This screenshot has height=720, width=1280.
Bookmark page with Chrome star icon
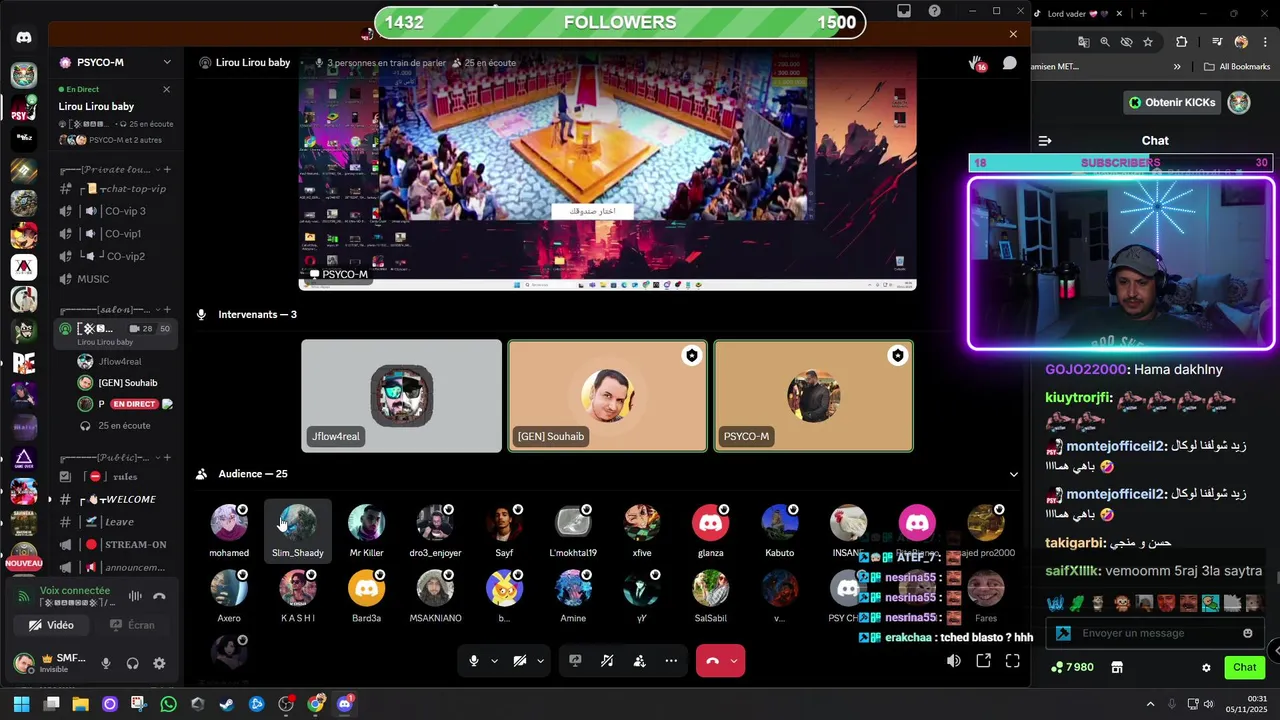pos(1148,42)
